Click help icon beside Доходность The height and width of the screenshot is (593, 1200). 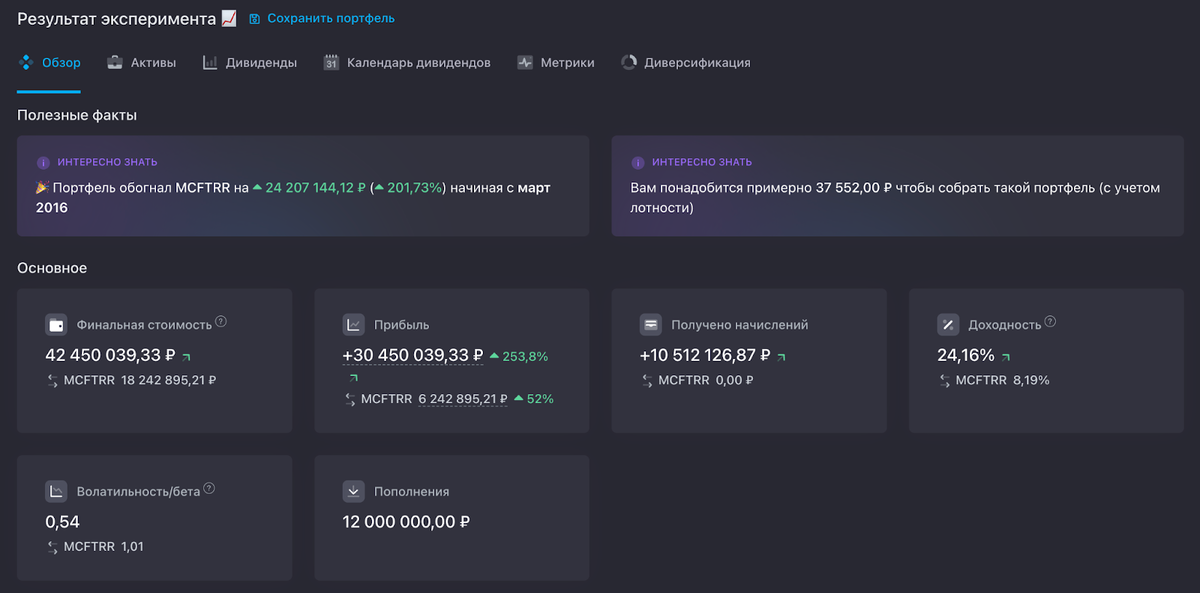point(1050,322)
